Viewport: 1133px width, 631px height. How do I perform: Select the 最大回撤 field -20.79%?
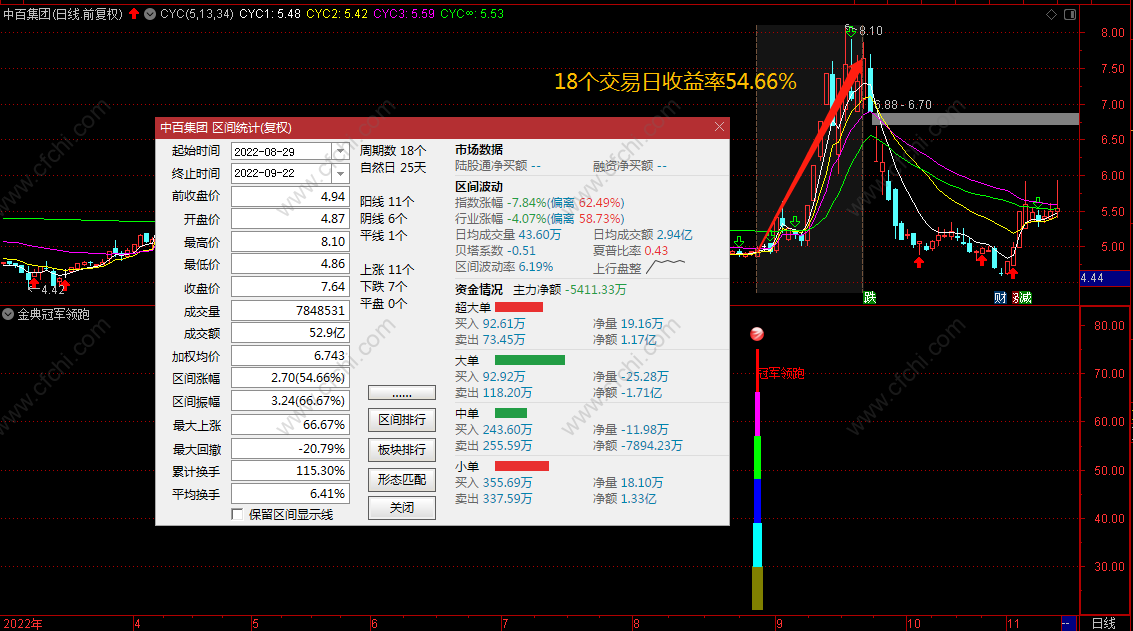point(290,448)
